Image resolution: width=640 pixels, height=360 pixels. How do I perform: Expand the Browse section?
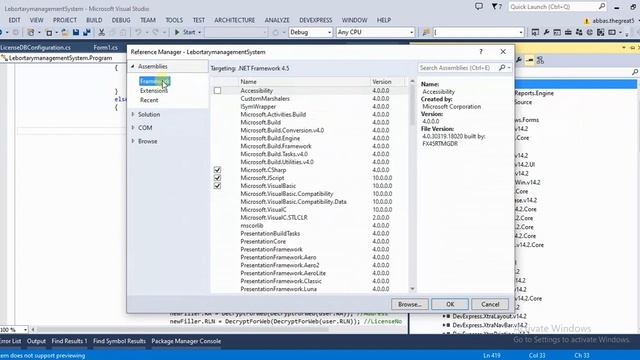pos(133,141)
